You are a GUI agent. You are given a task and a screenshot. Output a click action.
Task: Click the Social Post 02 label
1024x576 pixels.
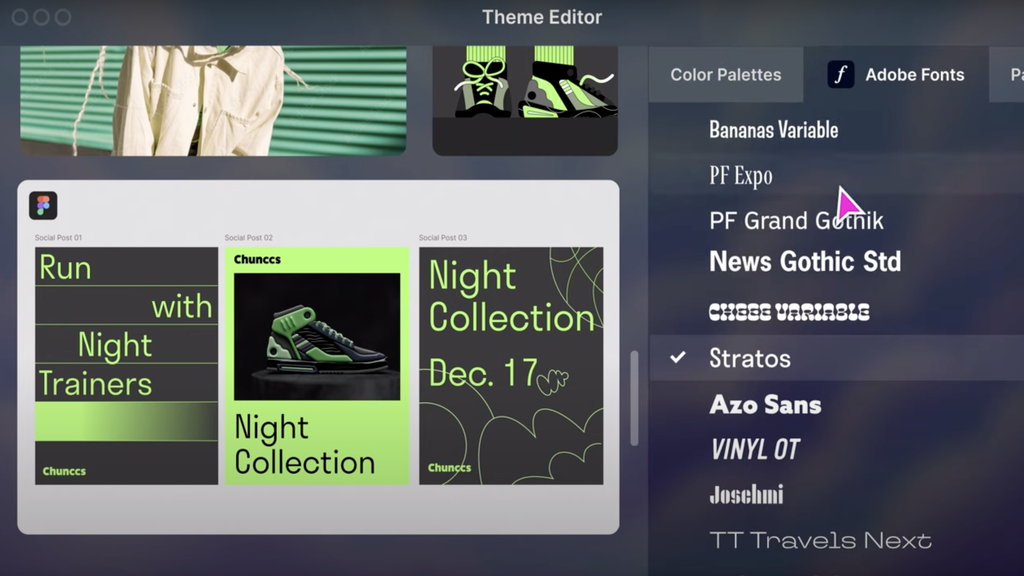[x=249, y=238]
